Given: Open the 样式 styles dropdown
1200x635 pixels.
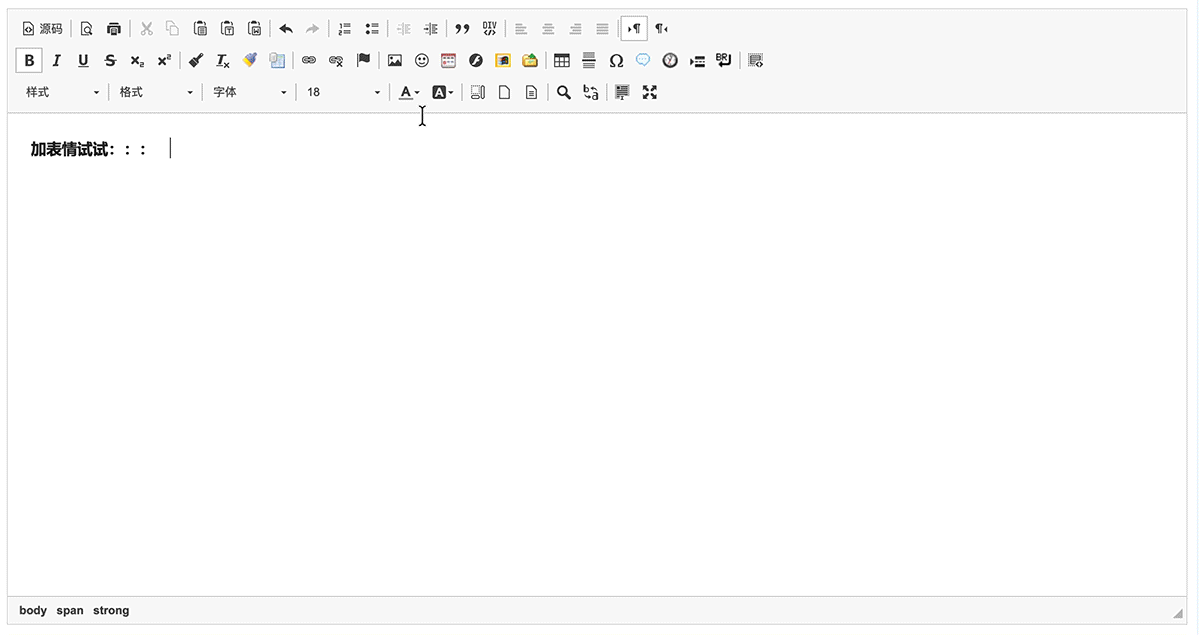Looking at the screenshot, I should click(x=62, y=93).
